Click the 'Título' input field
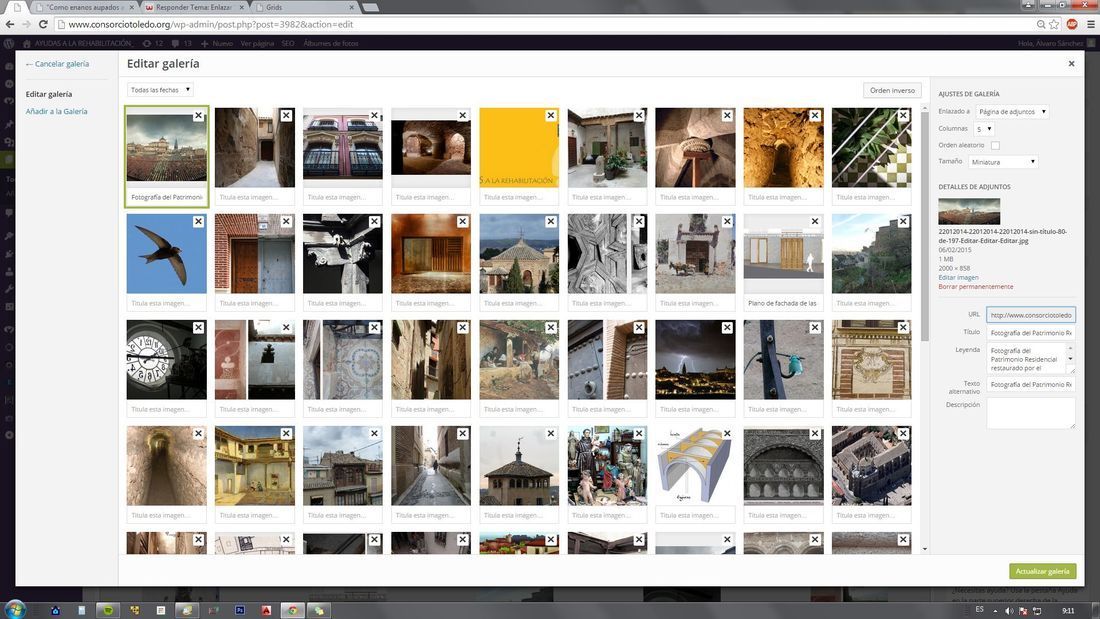Image resolution: width=1100 pixels, height=619 pixels. (1031, 333)
